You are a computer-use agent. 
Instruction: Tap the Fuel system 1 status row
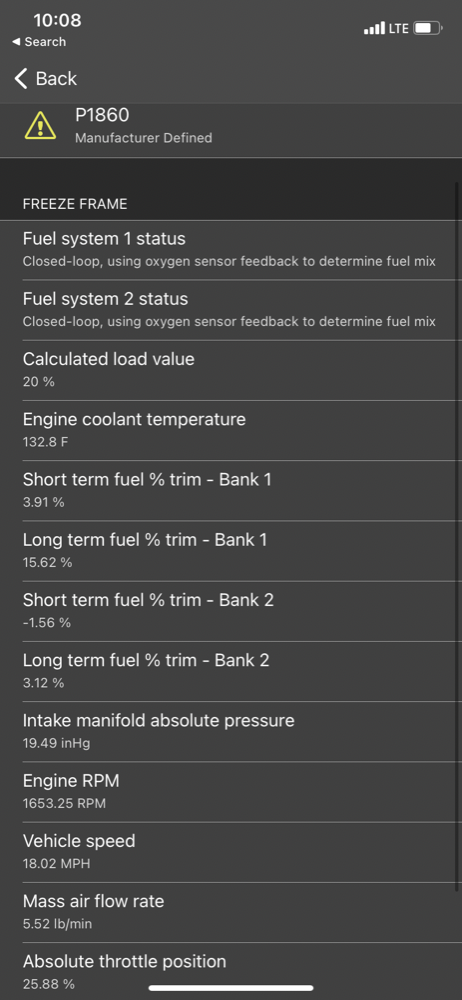(231, 250)
